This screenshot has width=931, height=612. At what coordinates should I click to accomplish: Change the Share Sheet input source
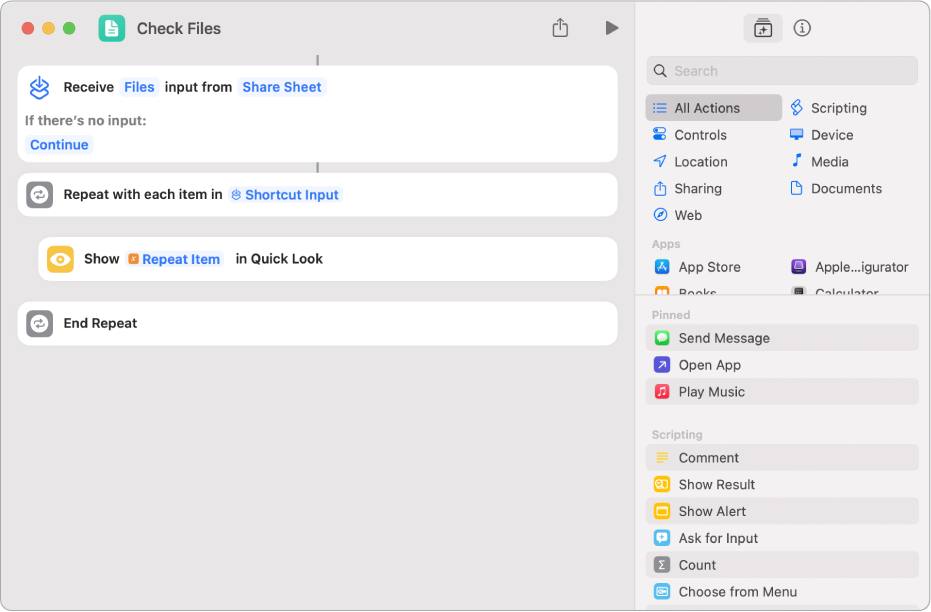pyautogui.click(x=282, y=87)
